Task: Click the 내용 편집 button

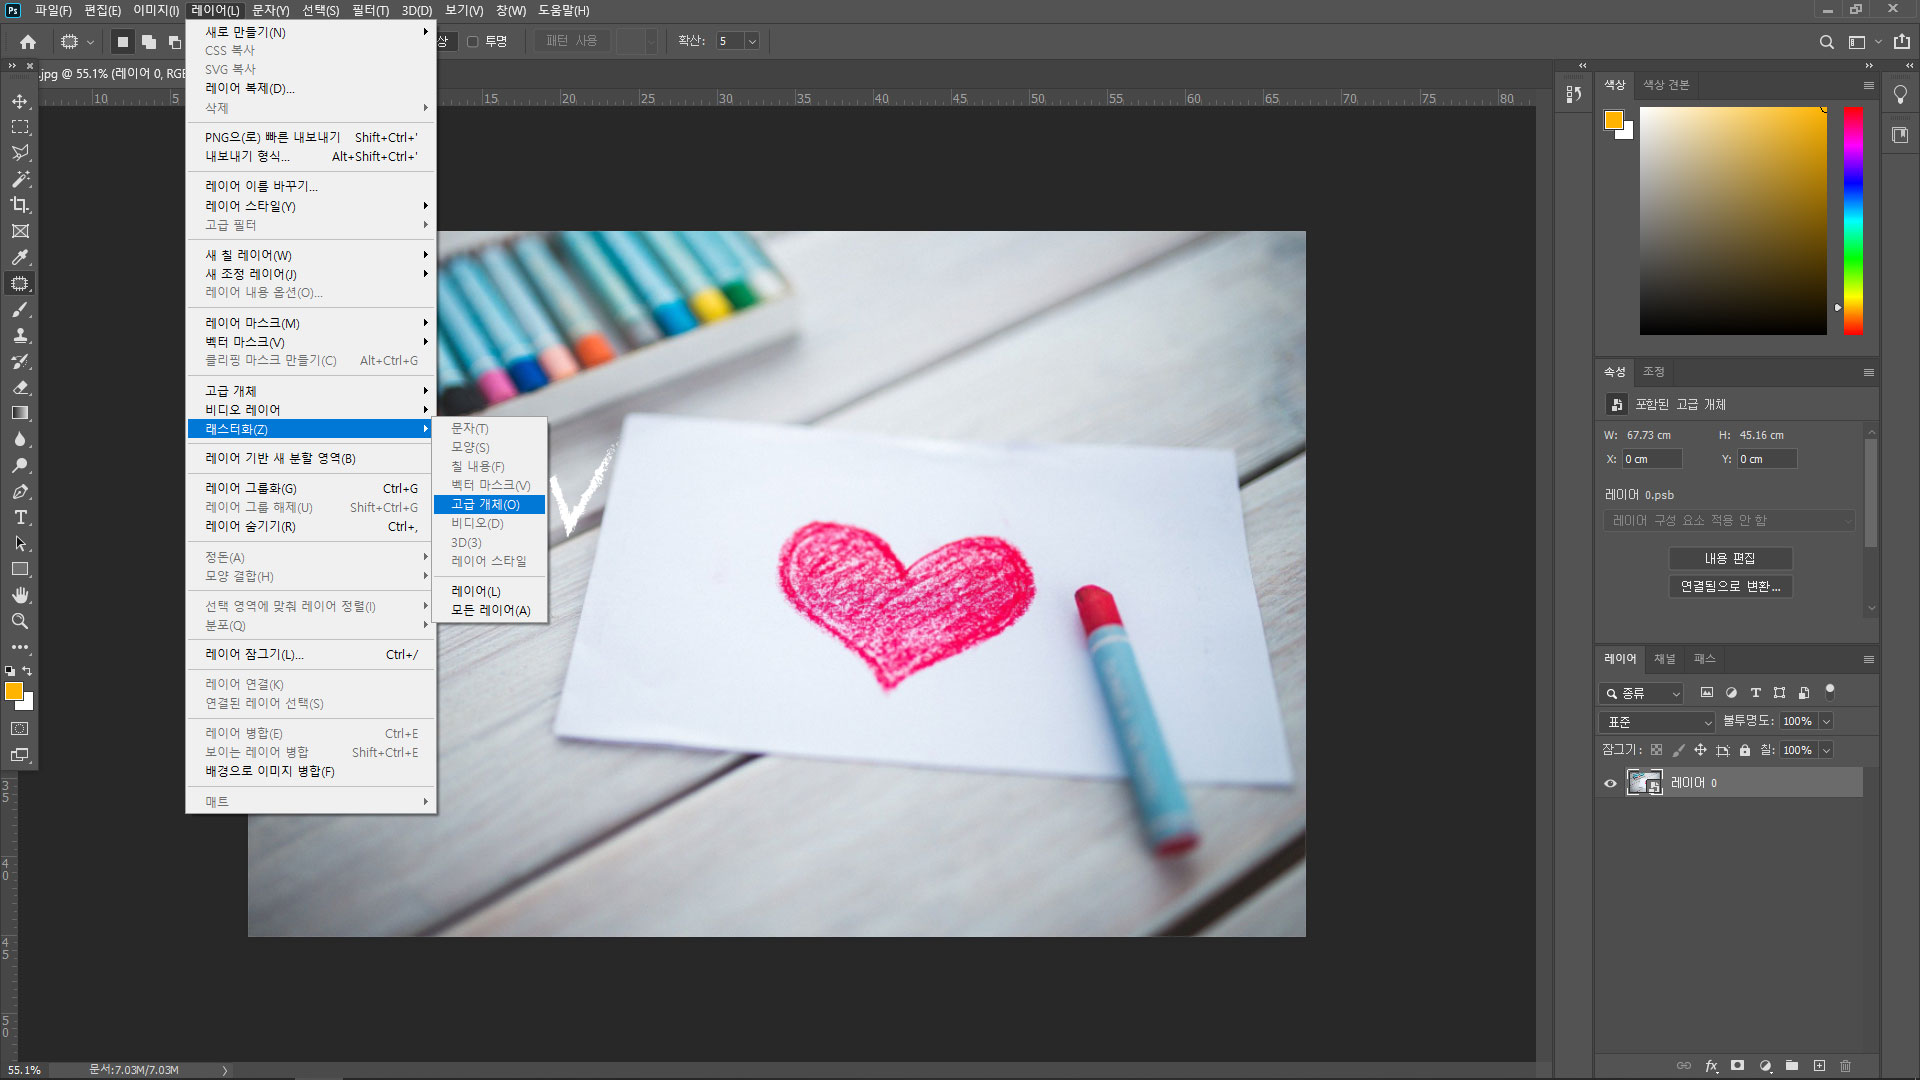Action: [x=1730, y=559]
